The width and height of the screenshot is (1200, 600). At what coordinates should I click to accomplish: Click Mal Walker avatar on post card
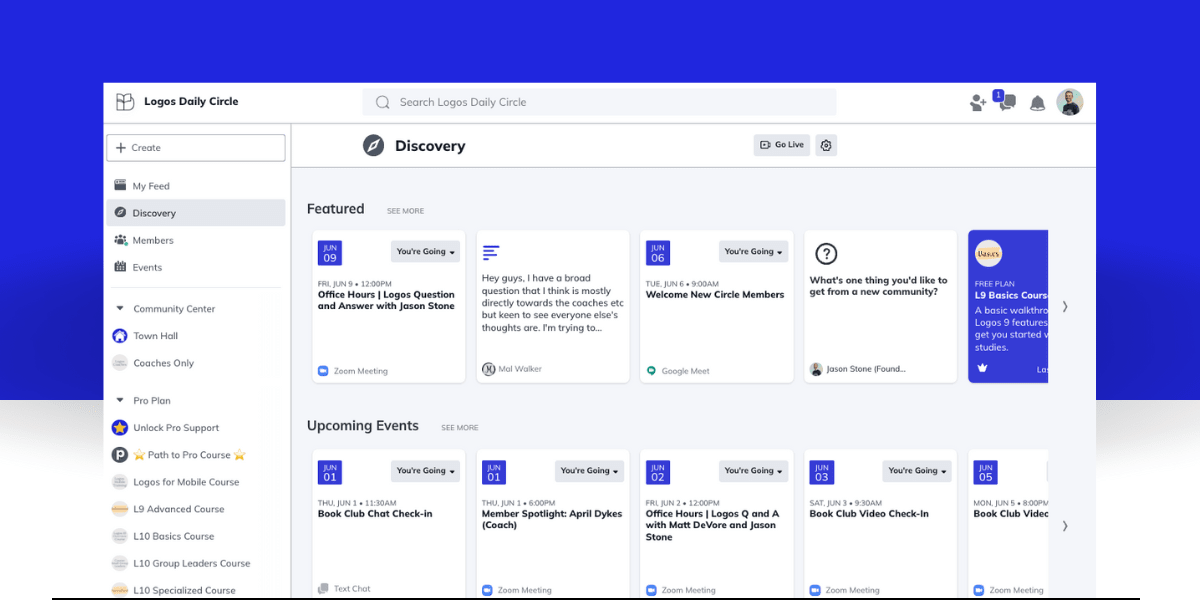pos(488,369)
